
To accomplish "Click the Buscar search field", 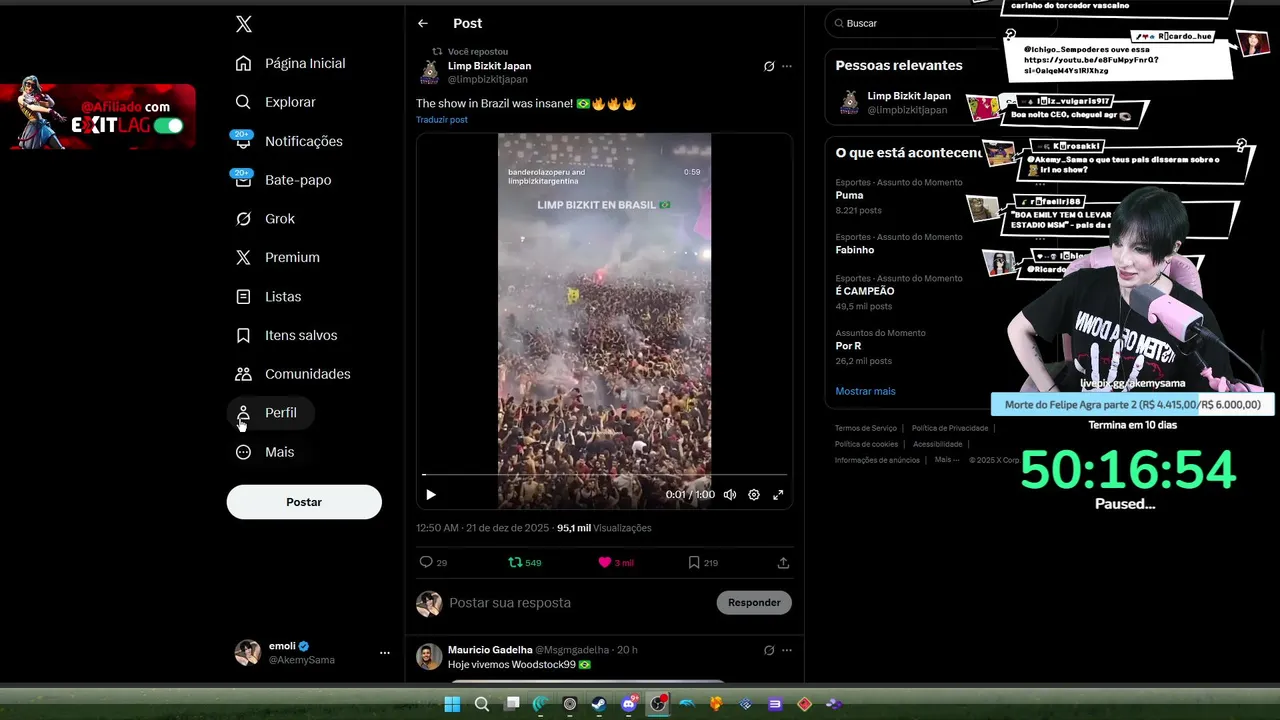I will coord(910,23).
